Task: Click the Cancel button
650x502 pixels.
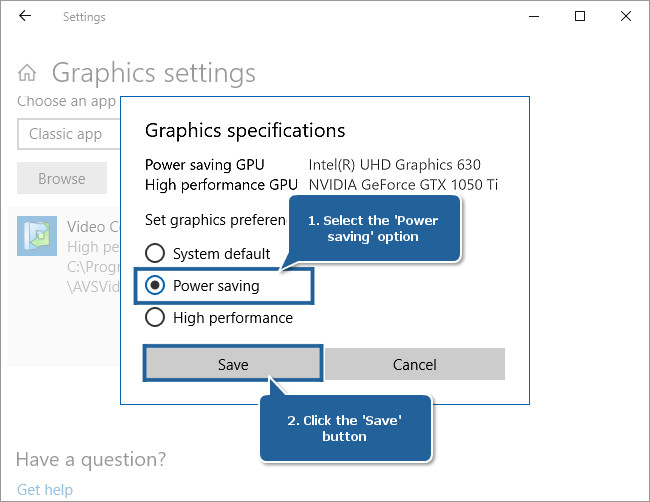Action: (x=415, y=364)
